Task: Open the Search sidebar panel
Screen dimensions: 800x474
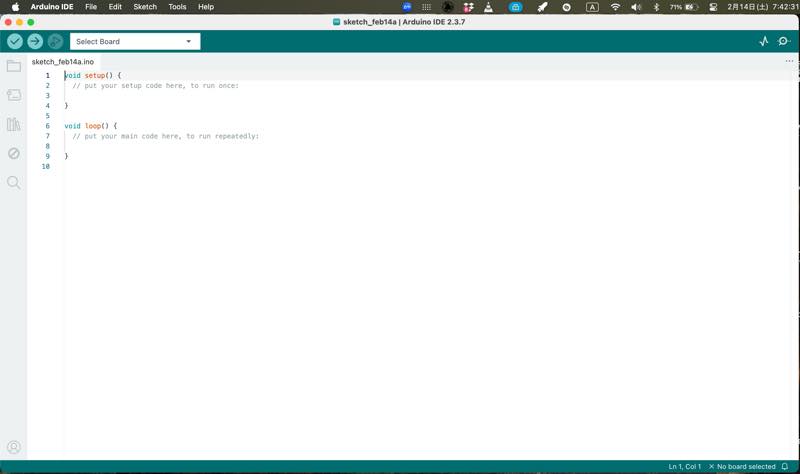Action: [x=14, y=182]
